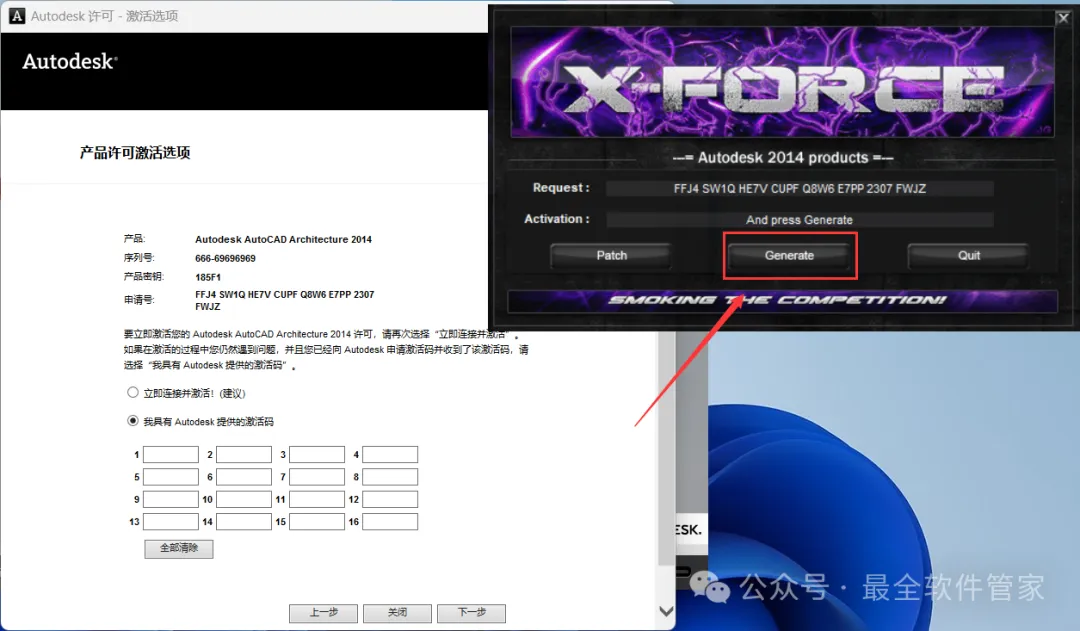Click the Activation text field in X-Force
The image size is (1080, 631).
tap(800, 220)
